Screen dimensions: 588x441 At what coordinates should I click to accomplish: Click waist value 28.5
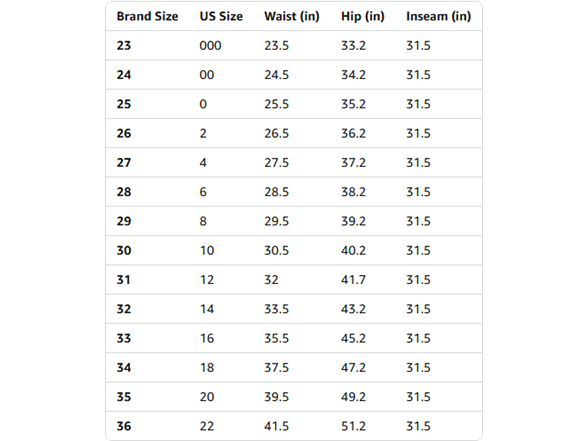coord(276,192)
